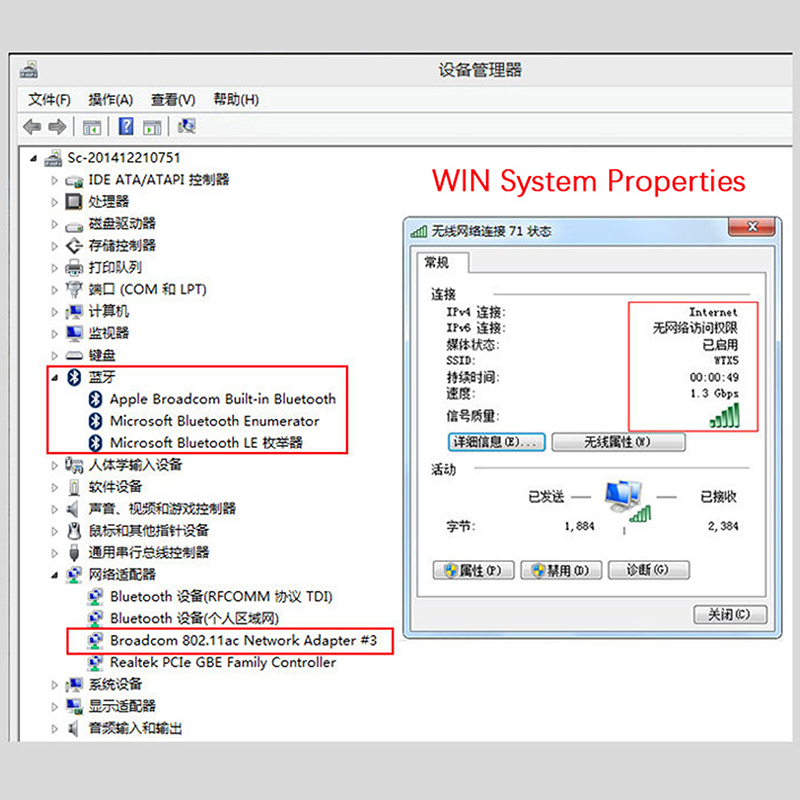Select Apple Broadcom Built-in Bluetooth device
800x800 pixels.
(222, 398)
